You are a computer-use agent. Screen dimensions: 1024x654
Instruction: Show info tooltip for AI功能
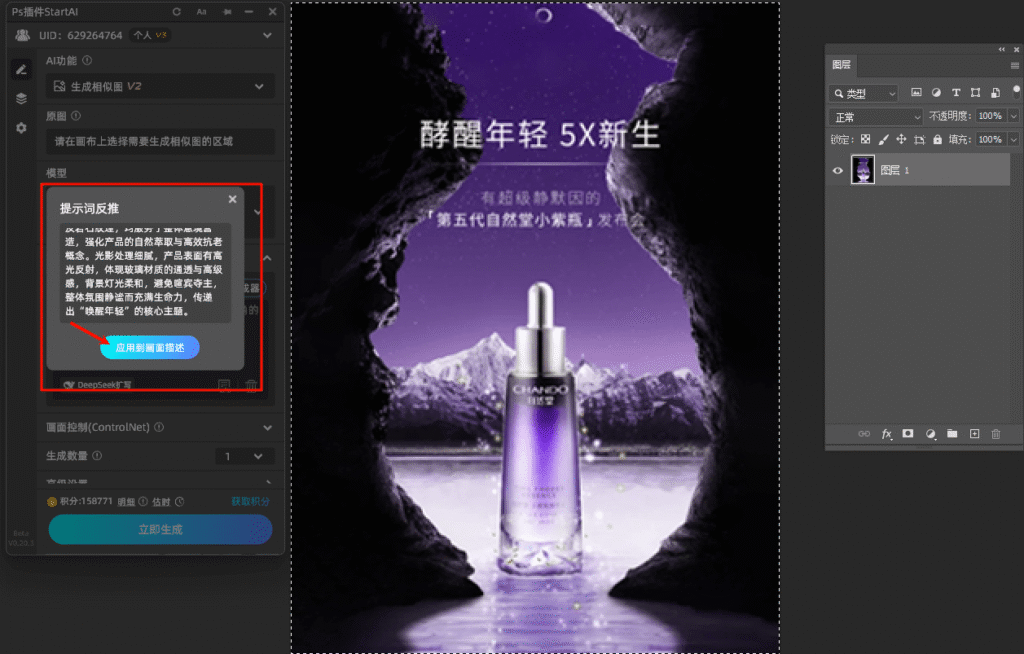[88, 61]
